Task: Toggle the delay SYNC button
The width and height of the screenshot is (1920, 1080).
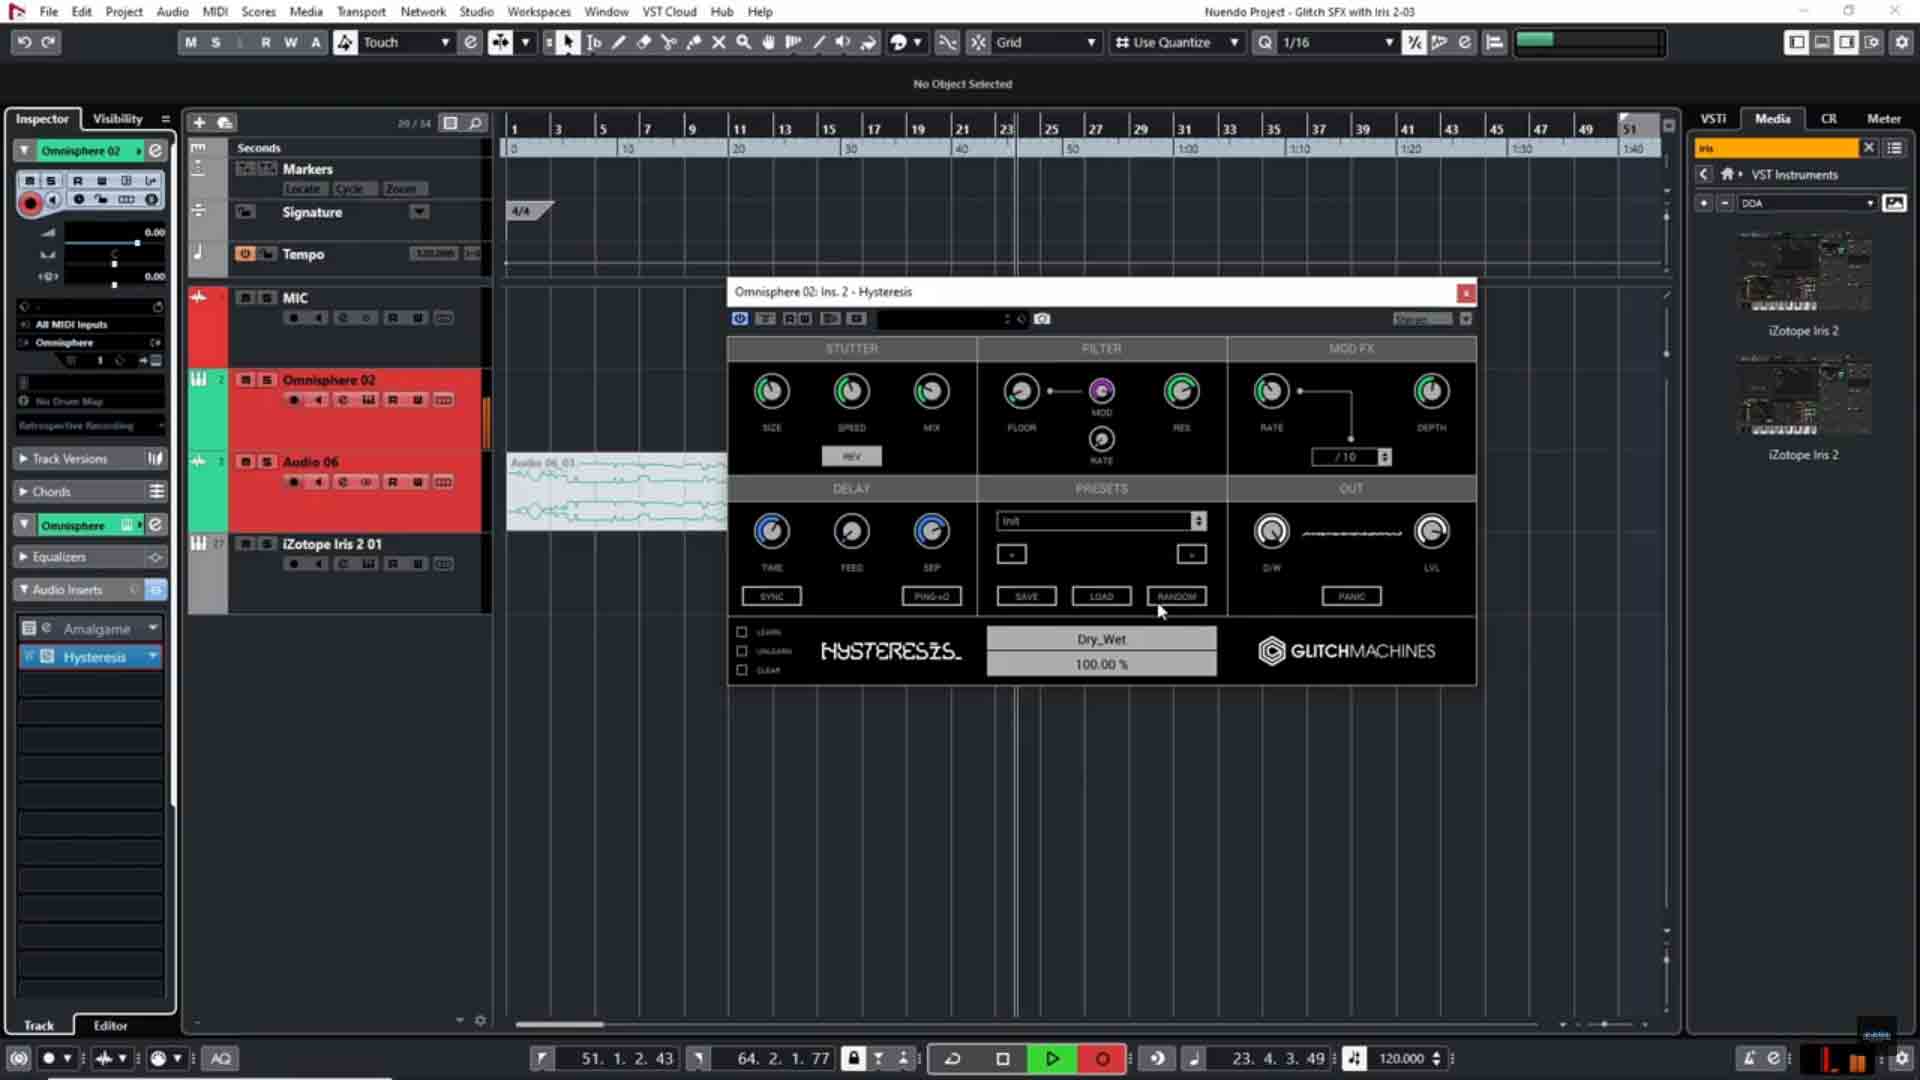Action: tap(771, 596)
